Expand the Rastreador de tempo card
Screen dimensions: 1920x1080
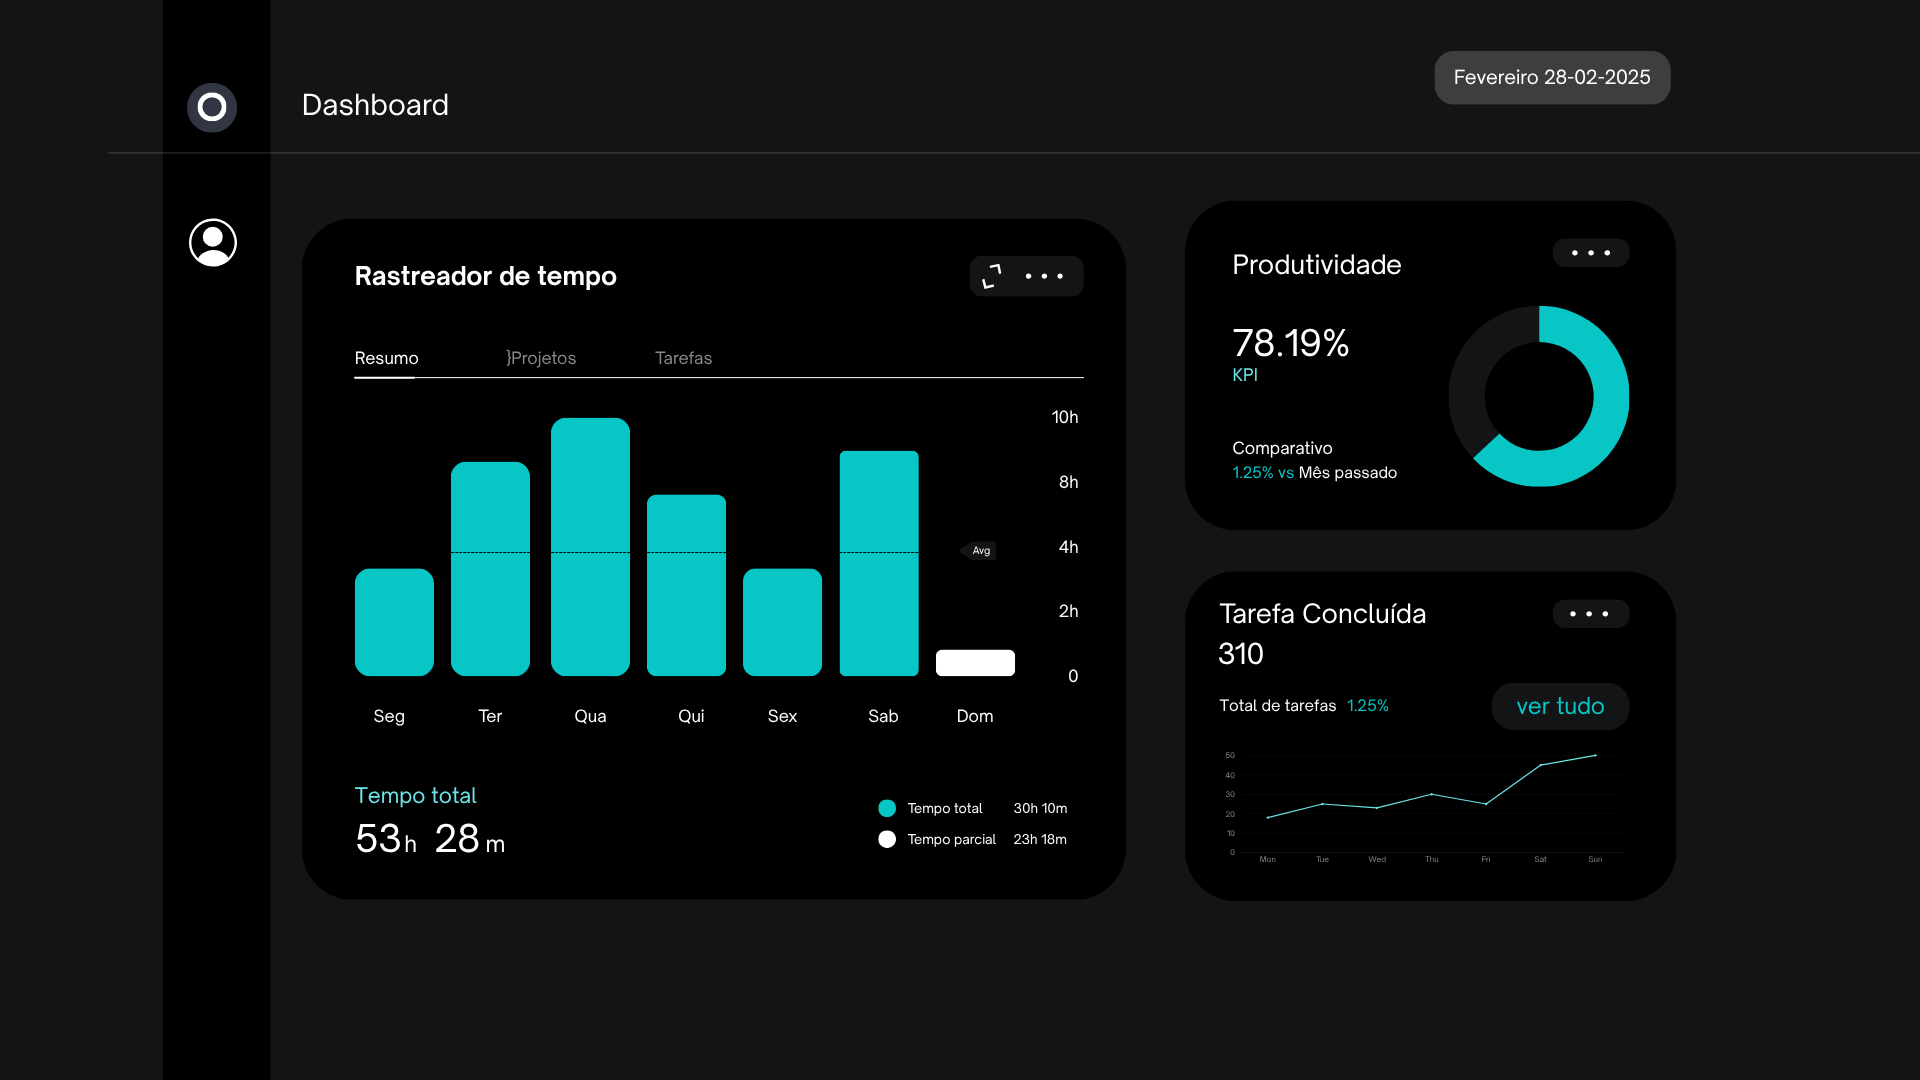(992, 276)
